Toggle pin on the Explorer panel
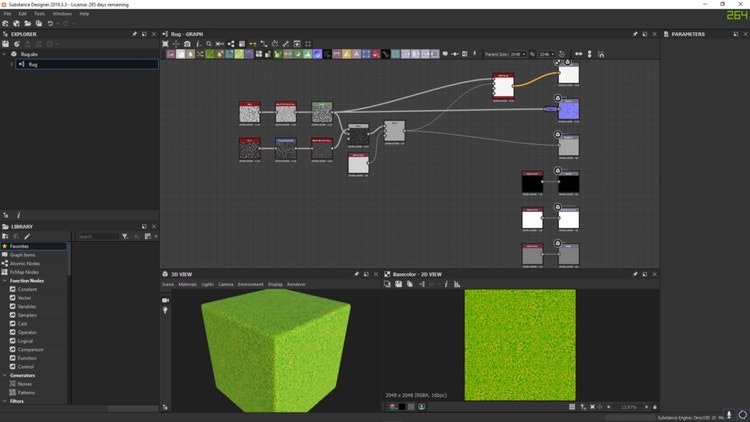Viewport: 750px width, 422px height. 135,34
